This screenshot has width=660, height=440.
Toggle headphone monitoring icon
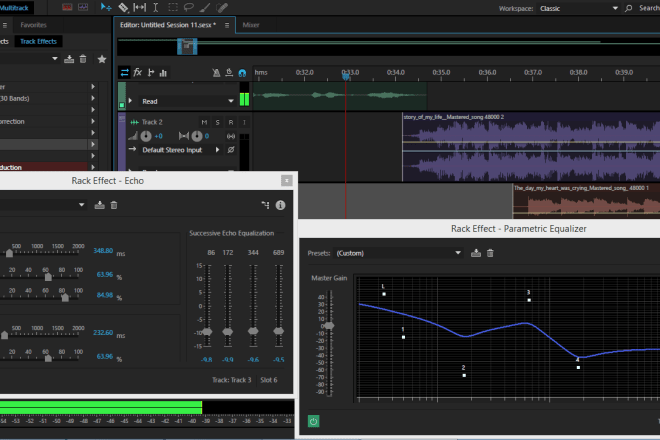(242, 73)
